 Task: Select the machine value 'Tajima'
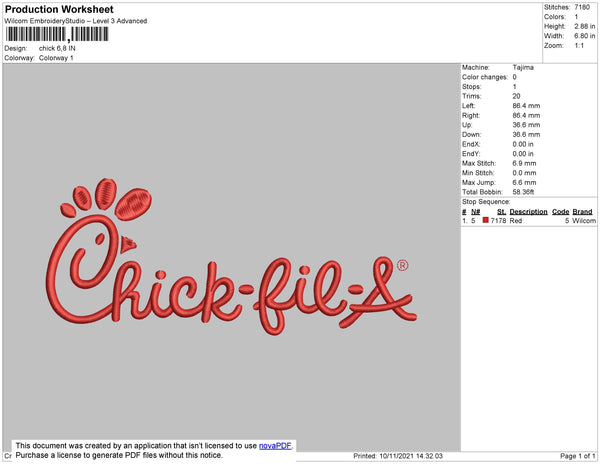[523, 67]
